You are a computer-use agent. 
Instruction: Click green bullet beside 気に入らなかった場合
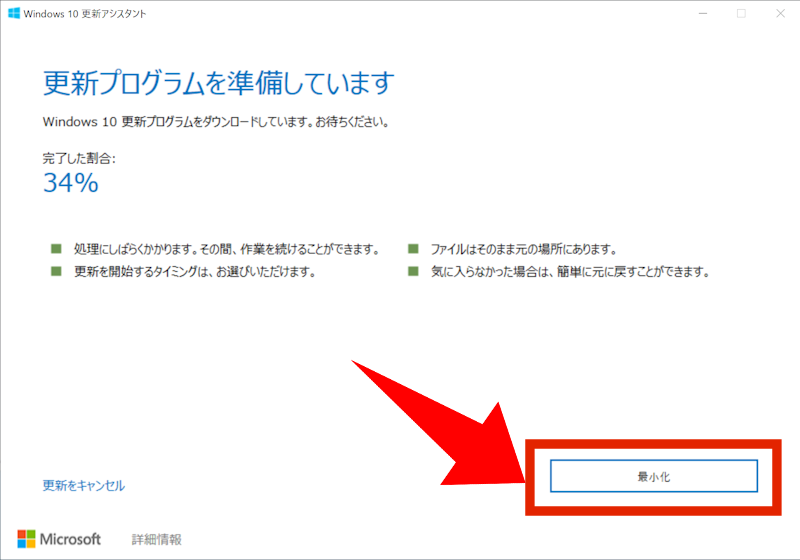[x=413, y=271]
